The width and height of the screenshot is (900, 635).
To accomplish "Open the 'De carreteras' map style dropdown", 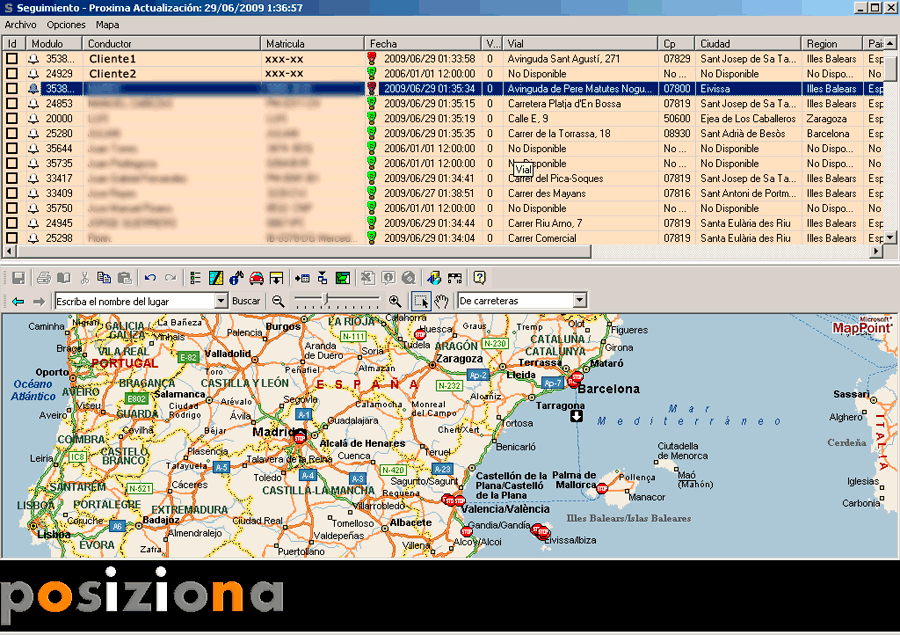I will pyautogui.click(x=580, y=300).
